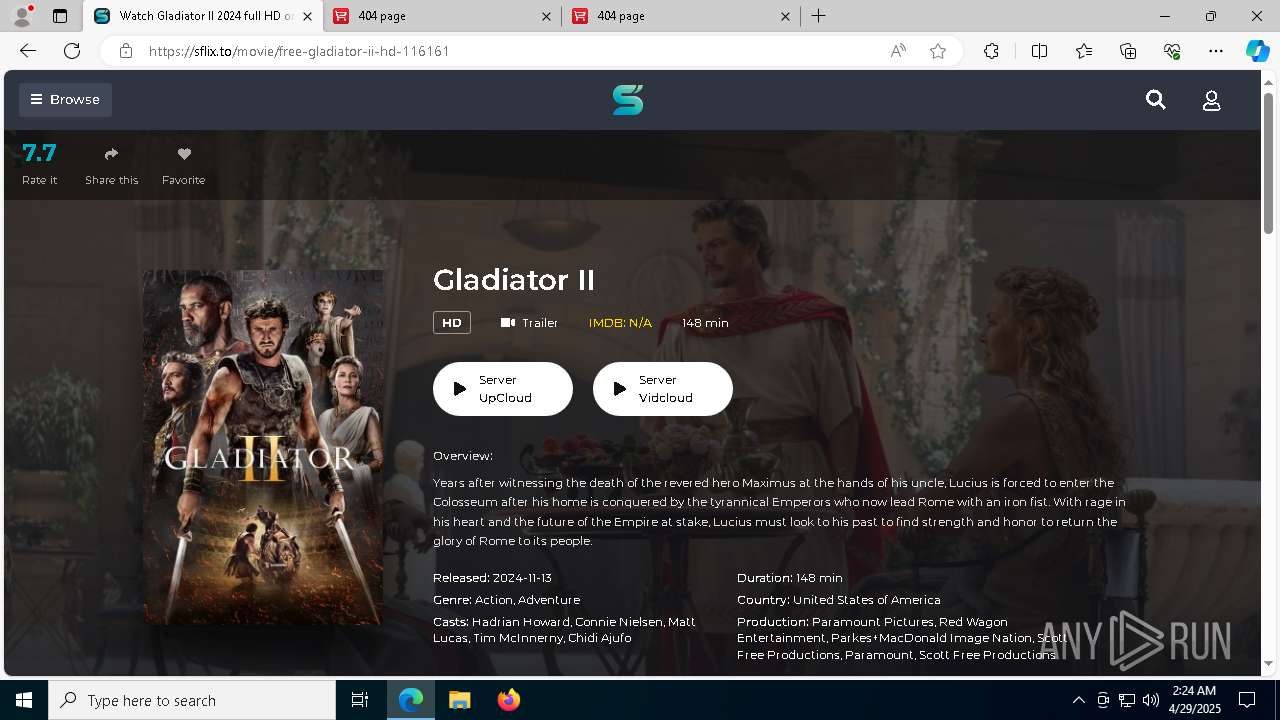Viewport: 1280px width, 720px height.
Task: Open cast member Tim McInnerny
Action: (x=518, y=638)
